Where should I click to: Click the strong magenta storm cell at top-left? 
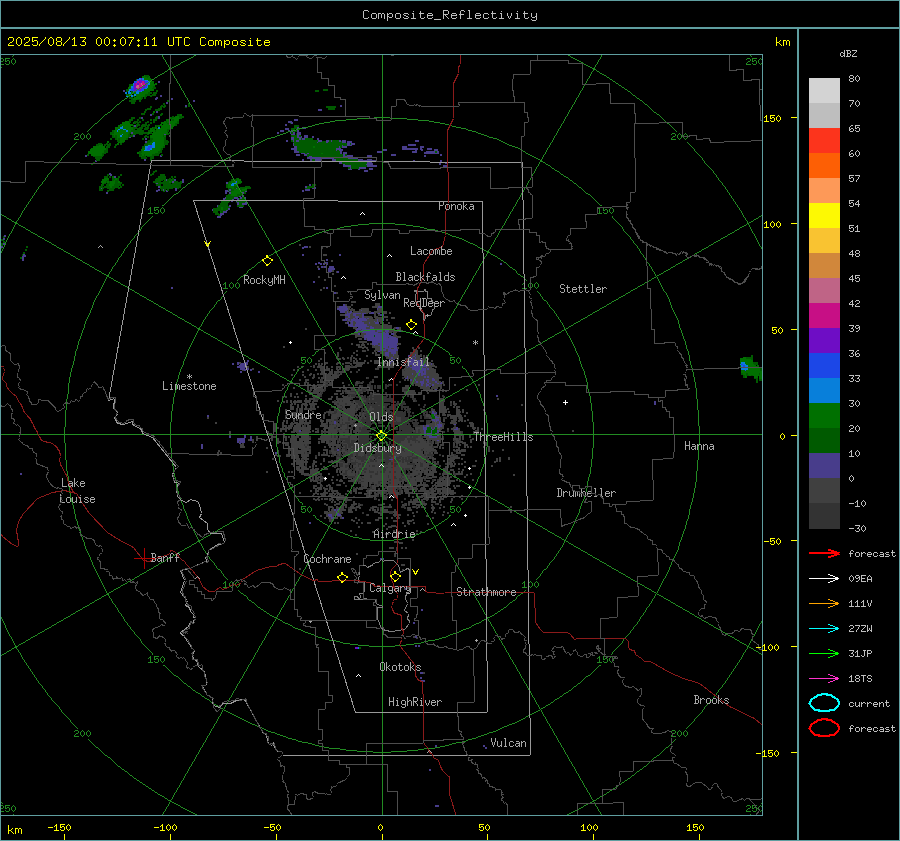139,87
